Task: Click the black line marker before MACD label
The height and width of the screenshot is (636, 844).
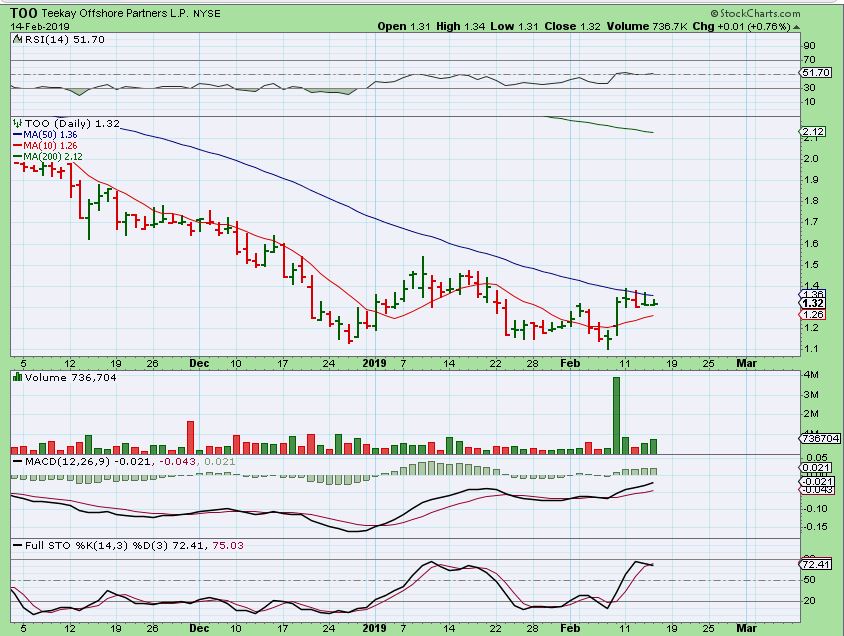Action: (x=18, y=462)
